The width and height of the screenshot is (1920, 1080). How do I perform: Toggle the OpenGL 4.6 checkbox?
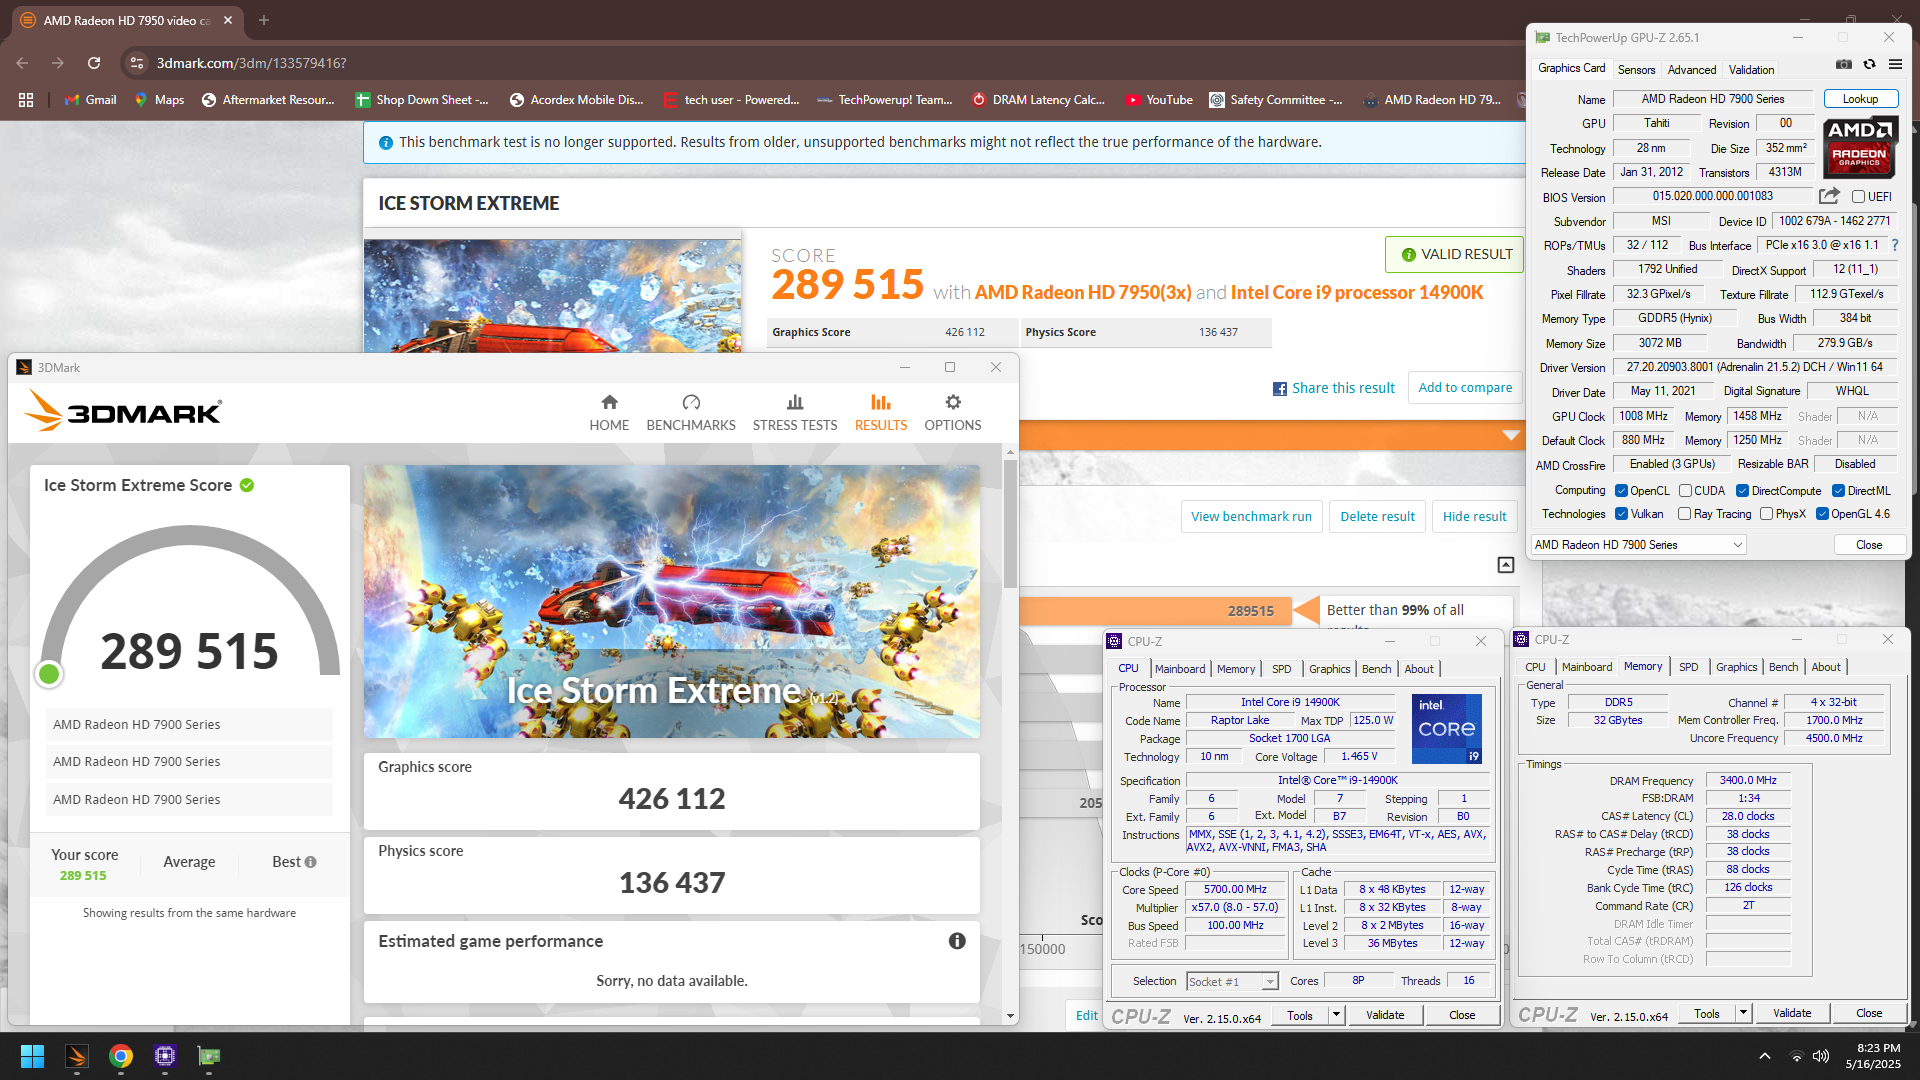[x=1822, y=514]
